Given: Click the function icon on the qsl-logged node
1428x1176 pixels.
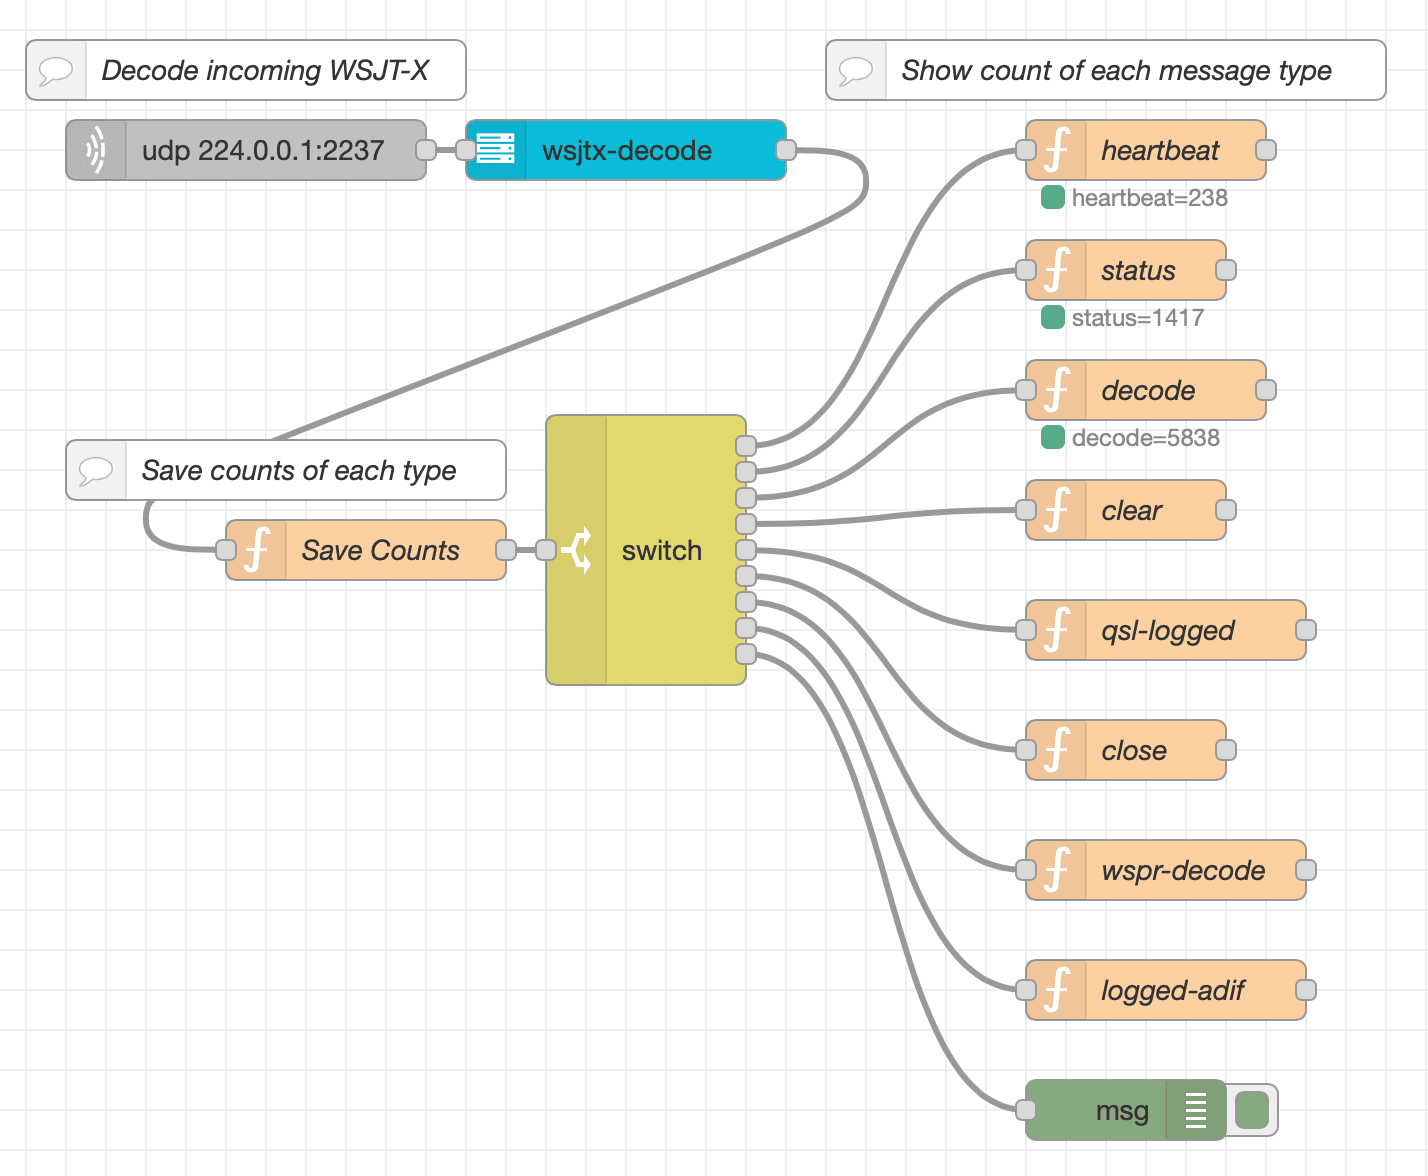Looking at the screenshot, I should pyautogui.click(x=1055, y=630).
